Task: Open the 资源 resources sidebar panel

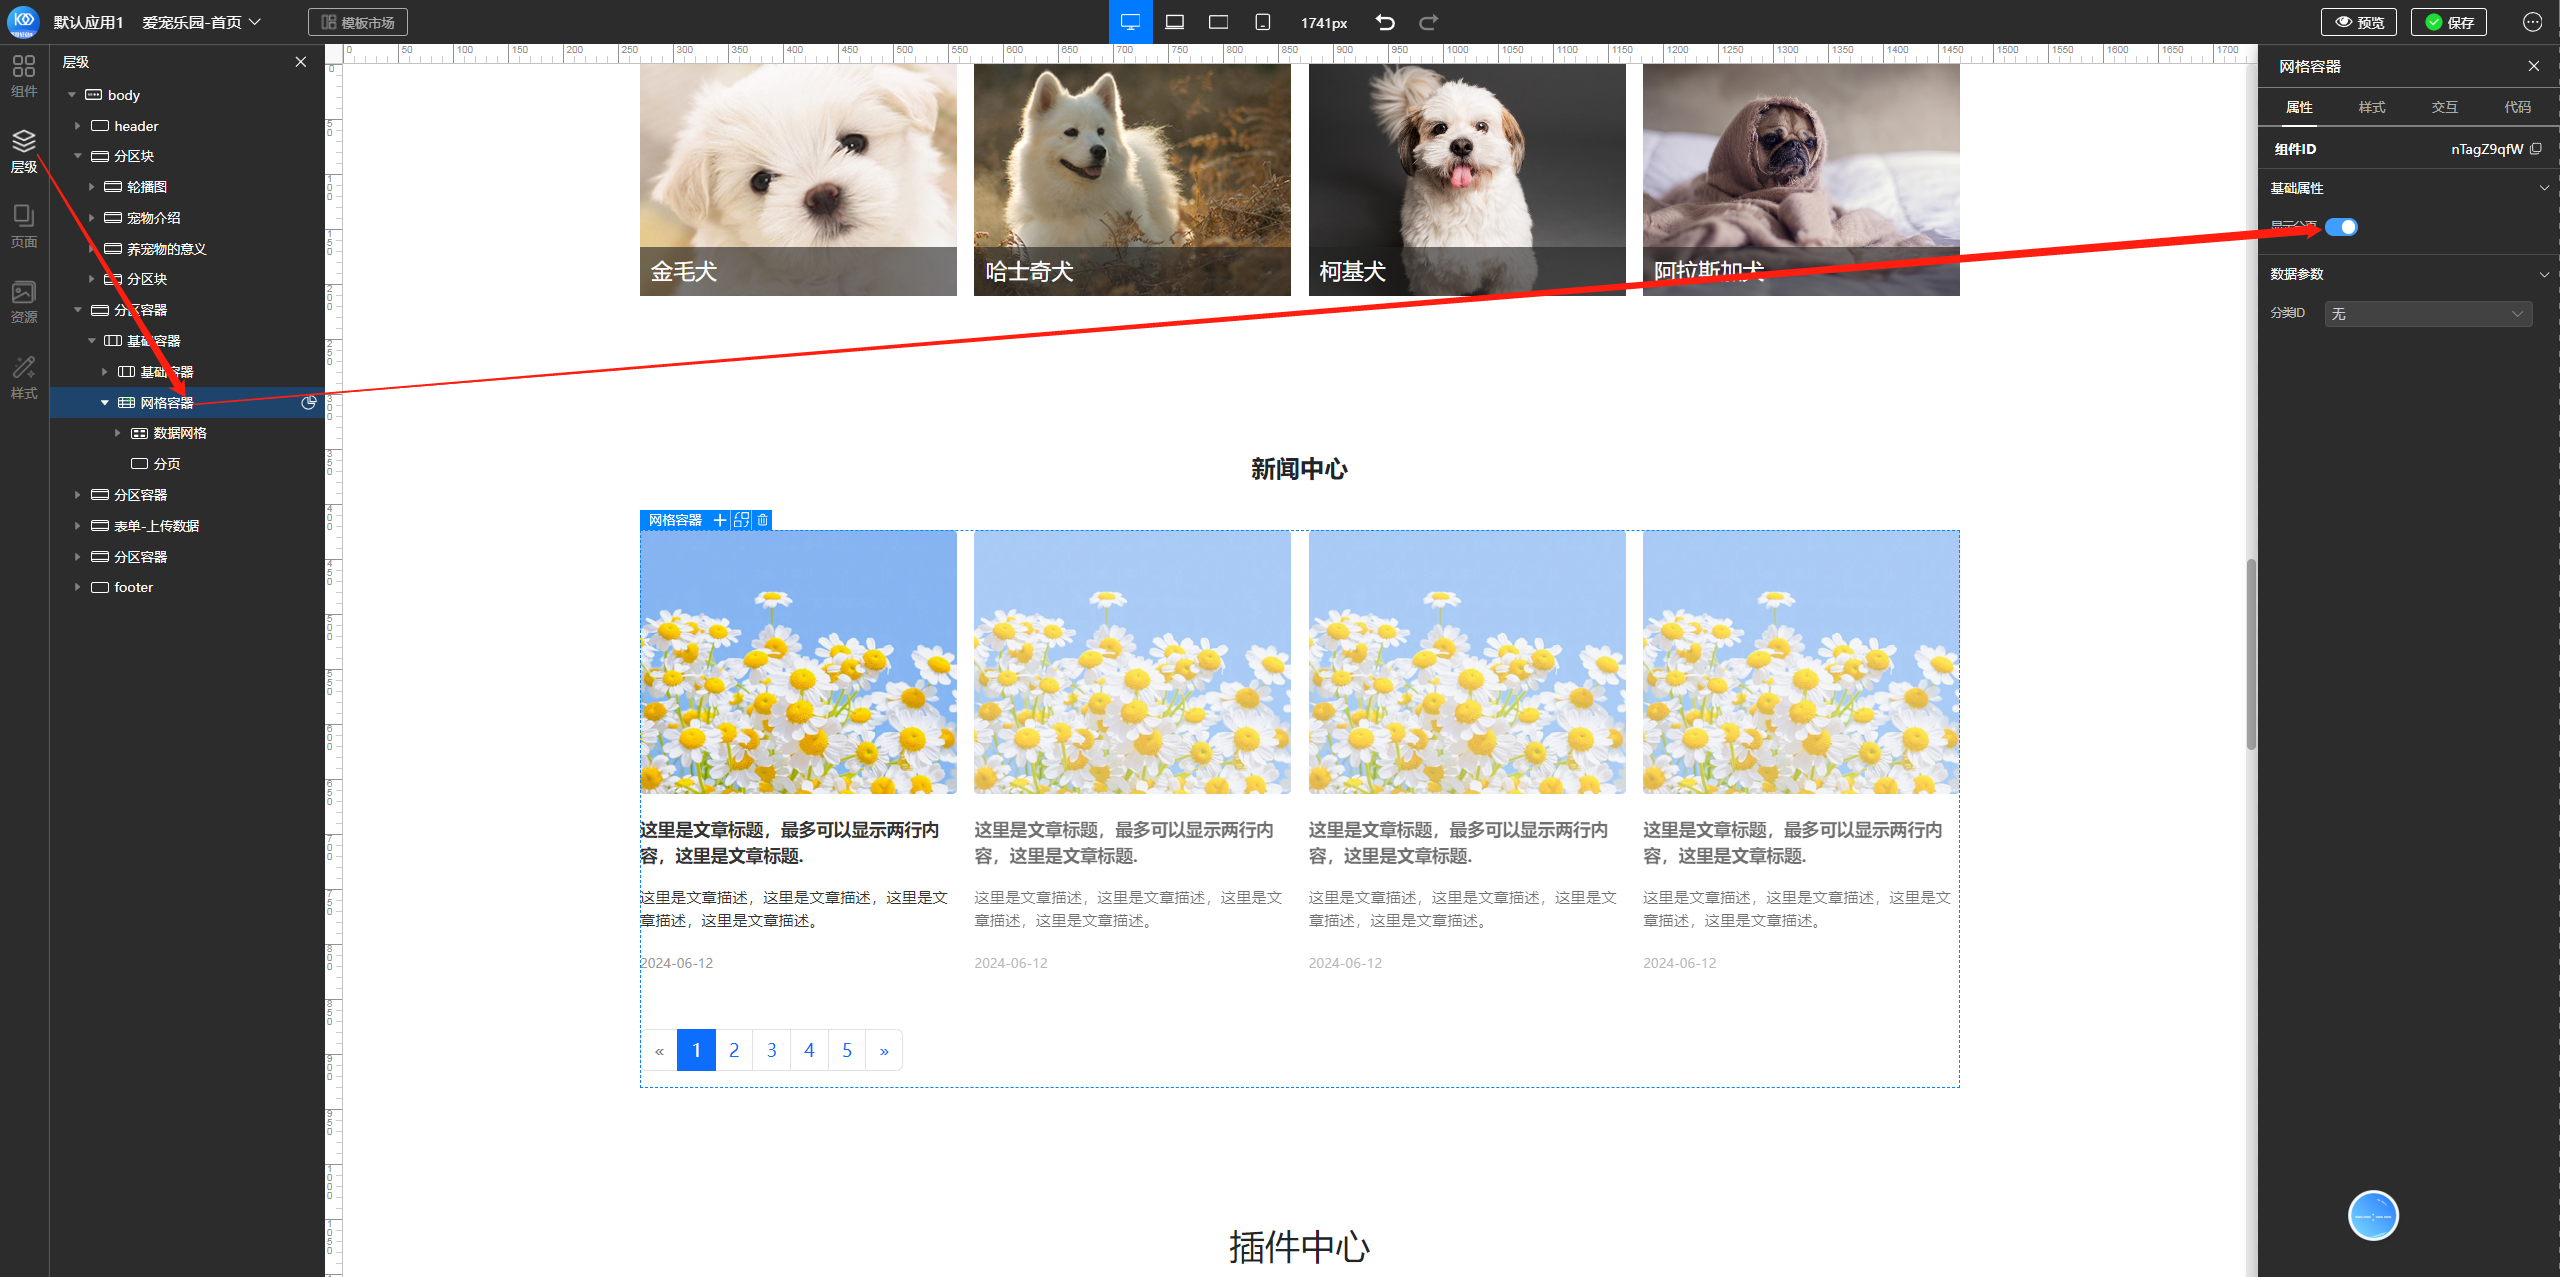Action: pos(24,302)
